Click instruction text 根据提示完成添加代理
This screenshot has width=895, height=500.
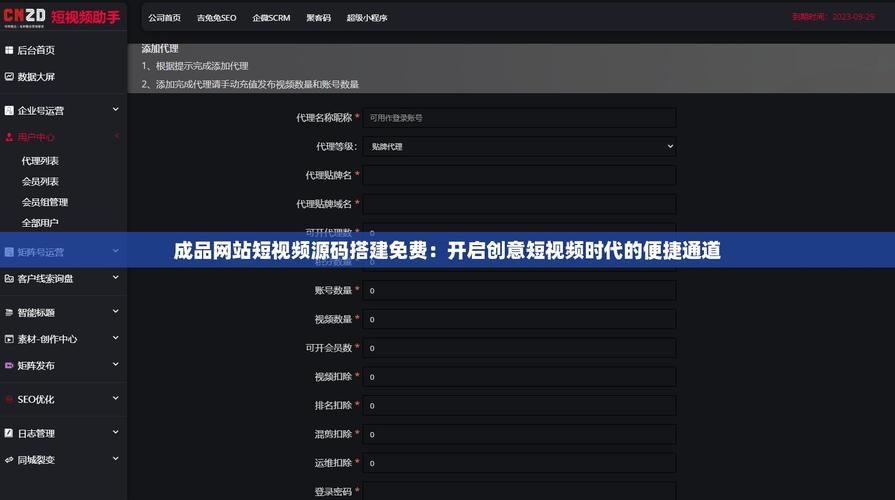[202, 66]
